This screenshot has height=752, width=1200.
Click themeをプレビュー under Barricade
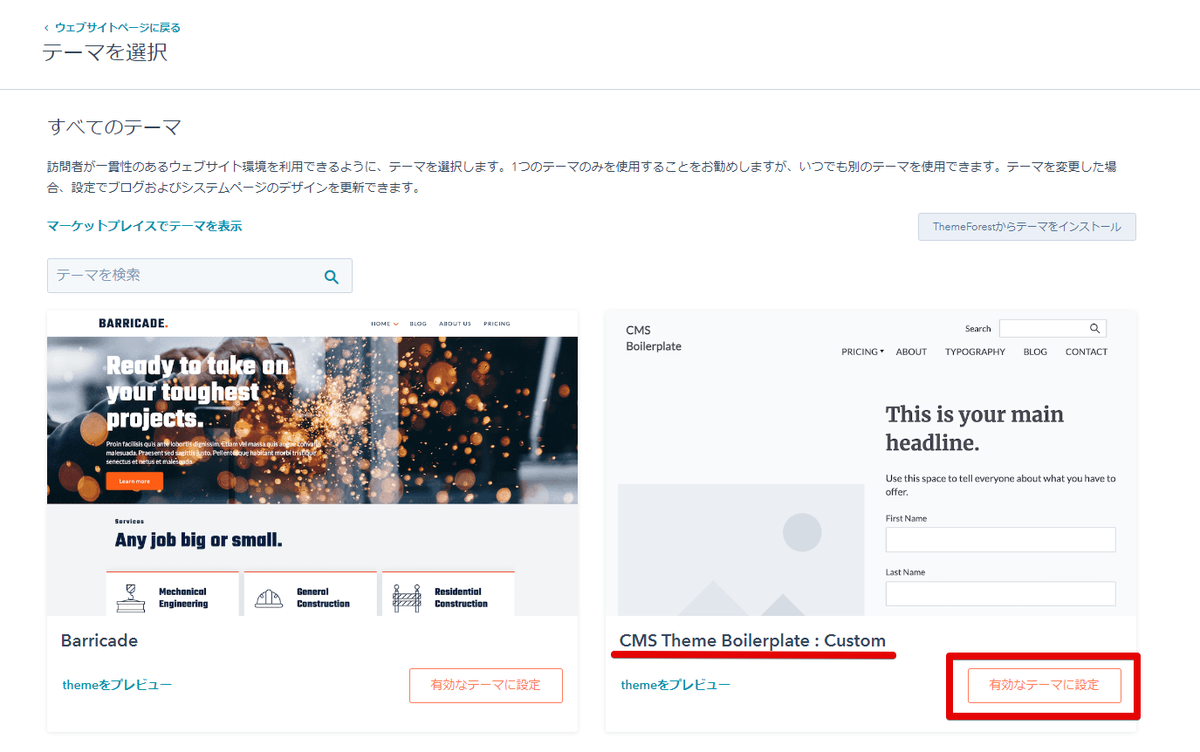pyautogui.click(x=117, y=685)
